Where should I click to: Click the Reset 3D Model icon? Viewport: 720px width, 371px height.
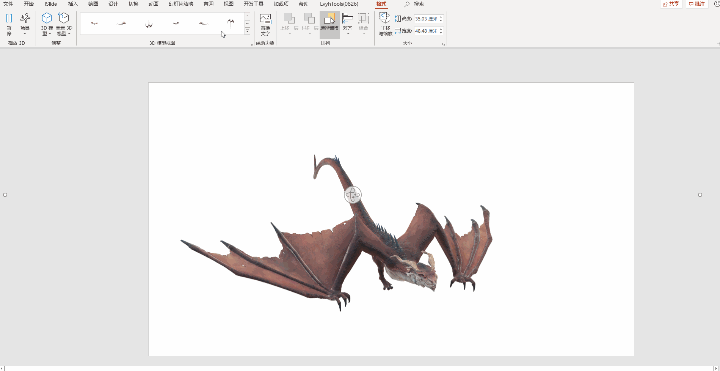click(63, 18)
